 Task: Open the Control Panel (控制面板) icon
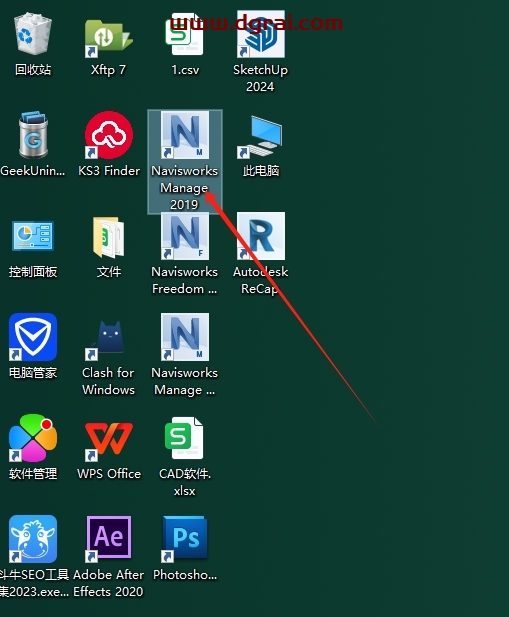coord(33,236)
